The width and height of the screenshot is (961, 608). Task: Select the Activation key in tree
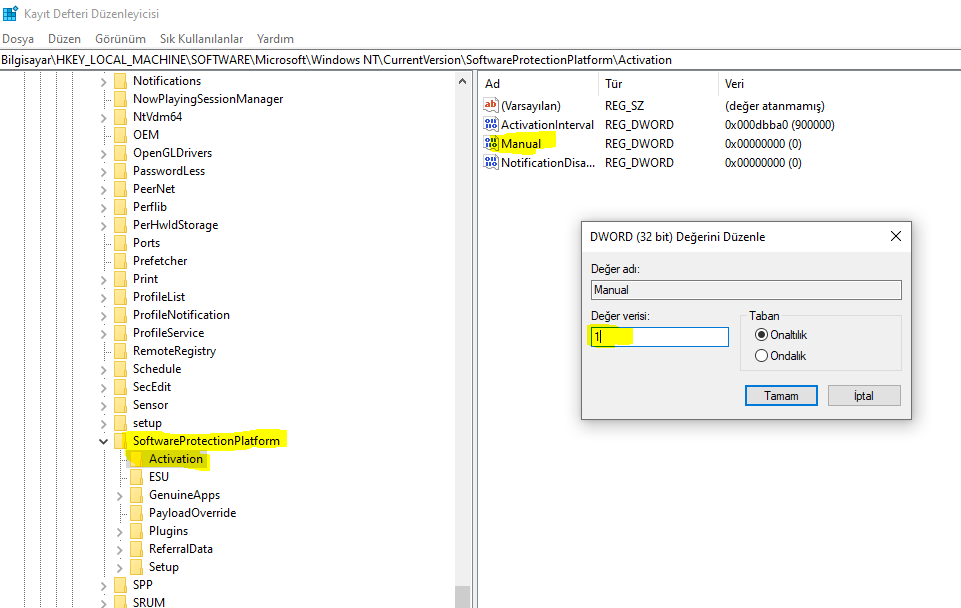175,459
